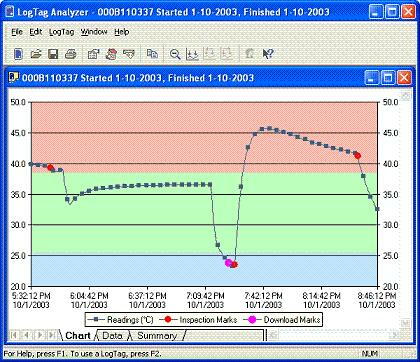Screen dimensions: 420x362
Task: Click the blue square Readings legend swatch
Action: tap(96, 320)
